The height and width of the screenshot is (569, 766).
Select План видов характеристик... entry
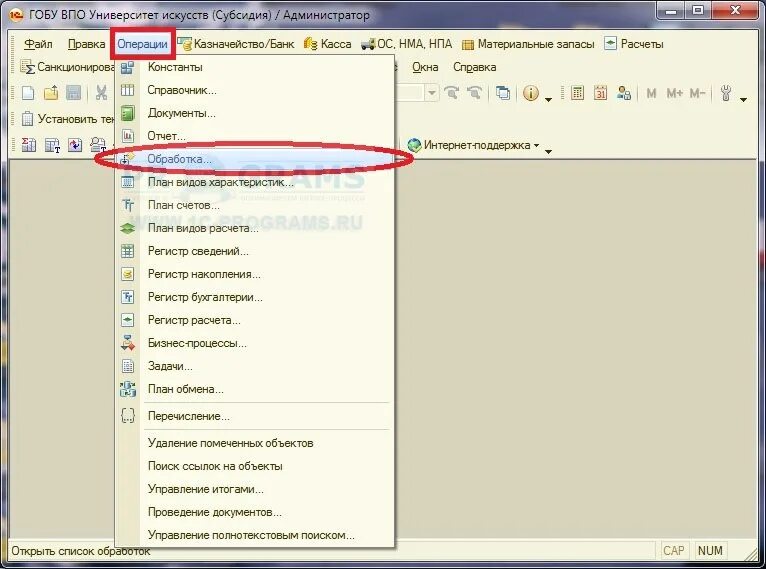pos(255,182)
